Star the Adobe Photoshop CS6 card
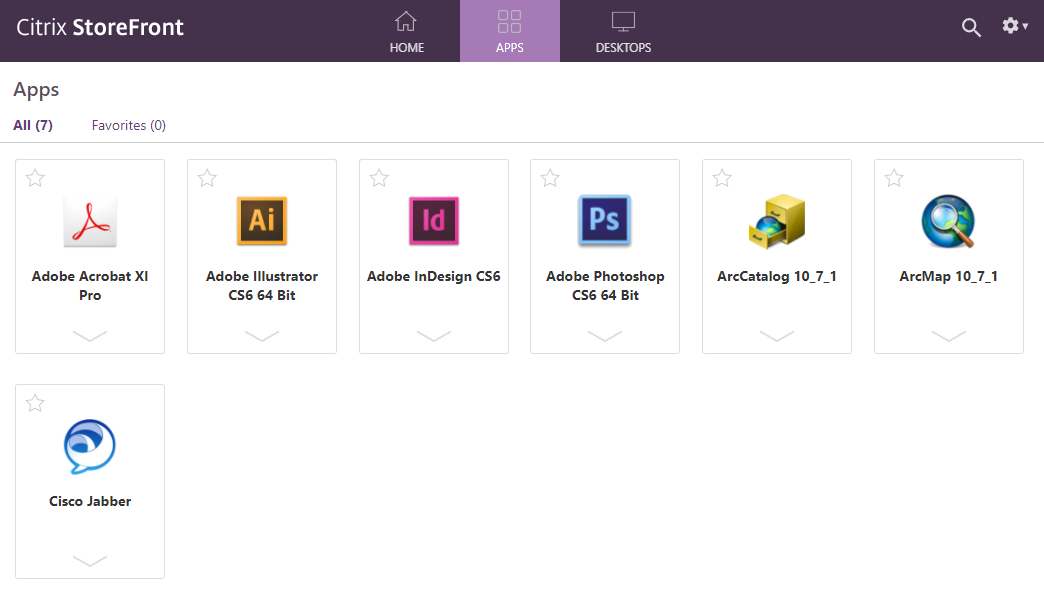Image resolution: width=1044 pixels, height=595 pixels. [x=550, y=178]
